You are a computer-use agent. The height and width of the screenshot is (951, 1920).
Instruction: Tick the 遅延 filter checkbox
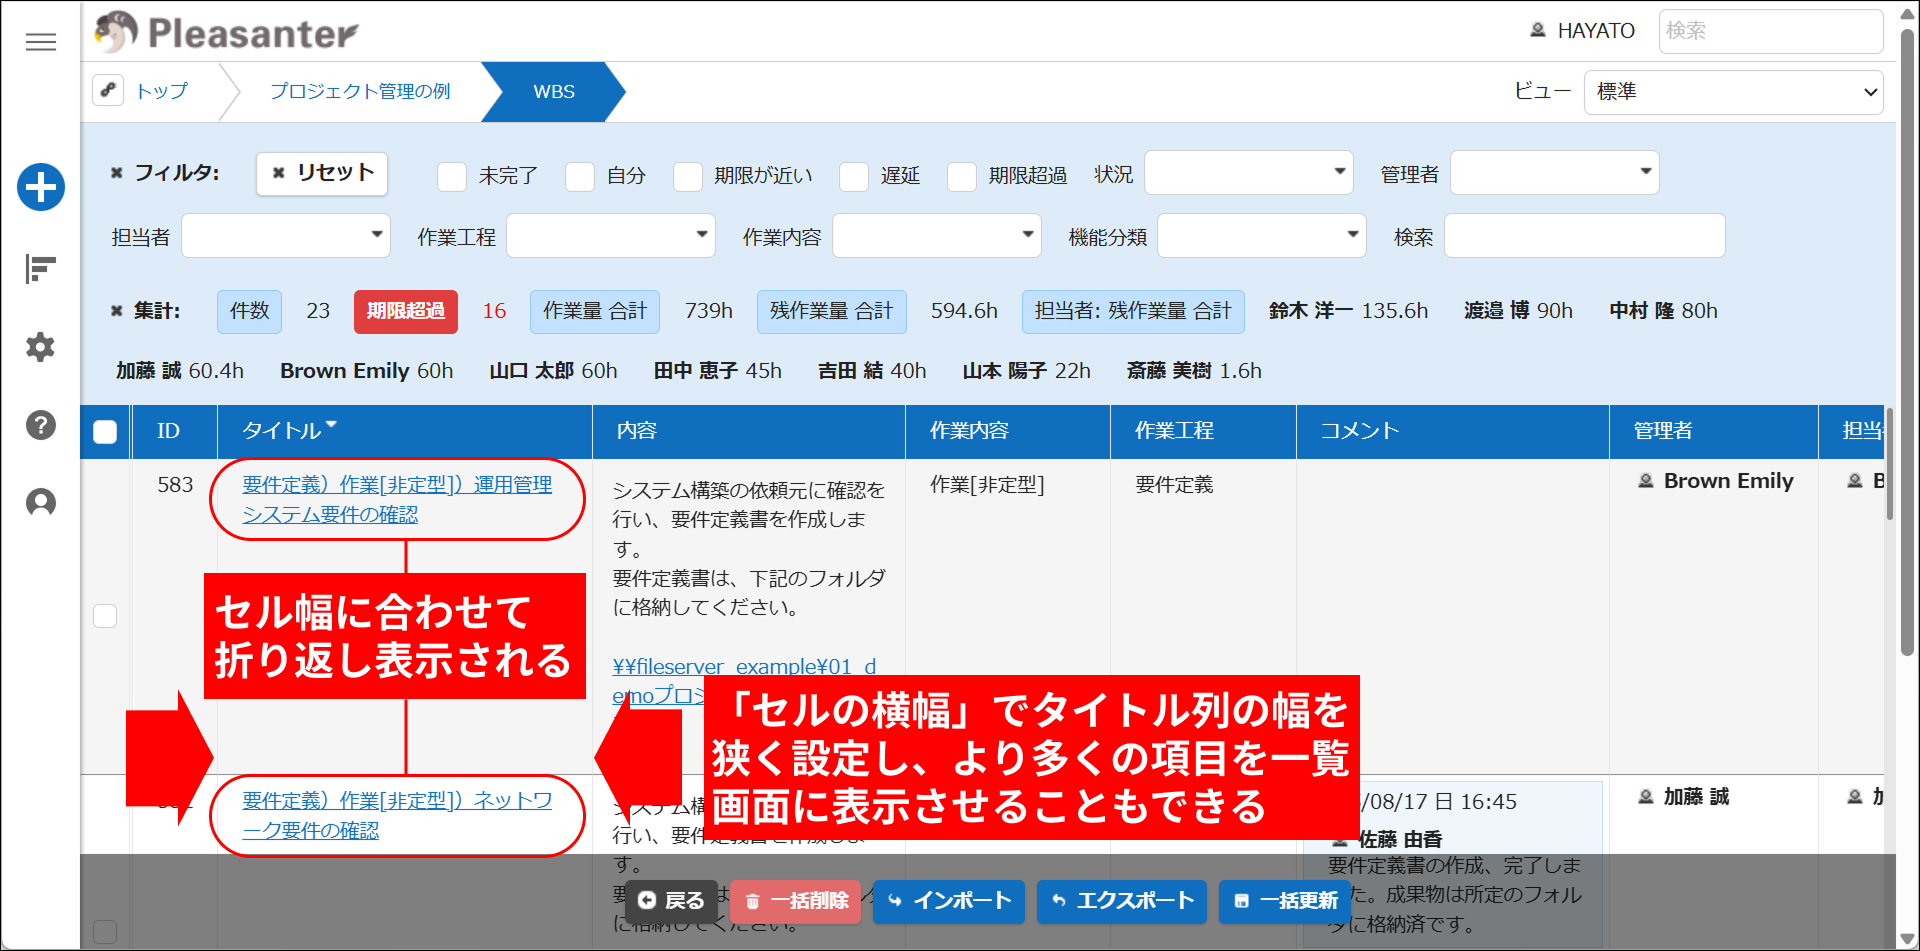coord(854,177)
